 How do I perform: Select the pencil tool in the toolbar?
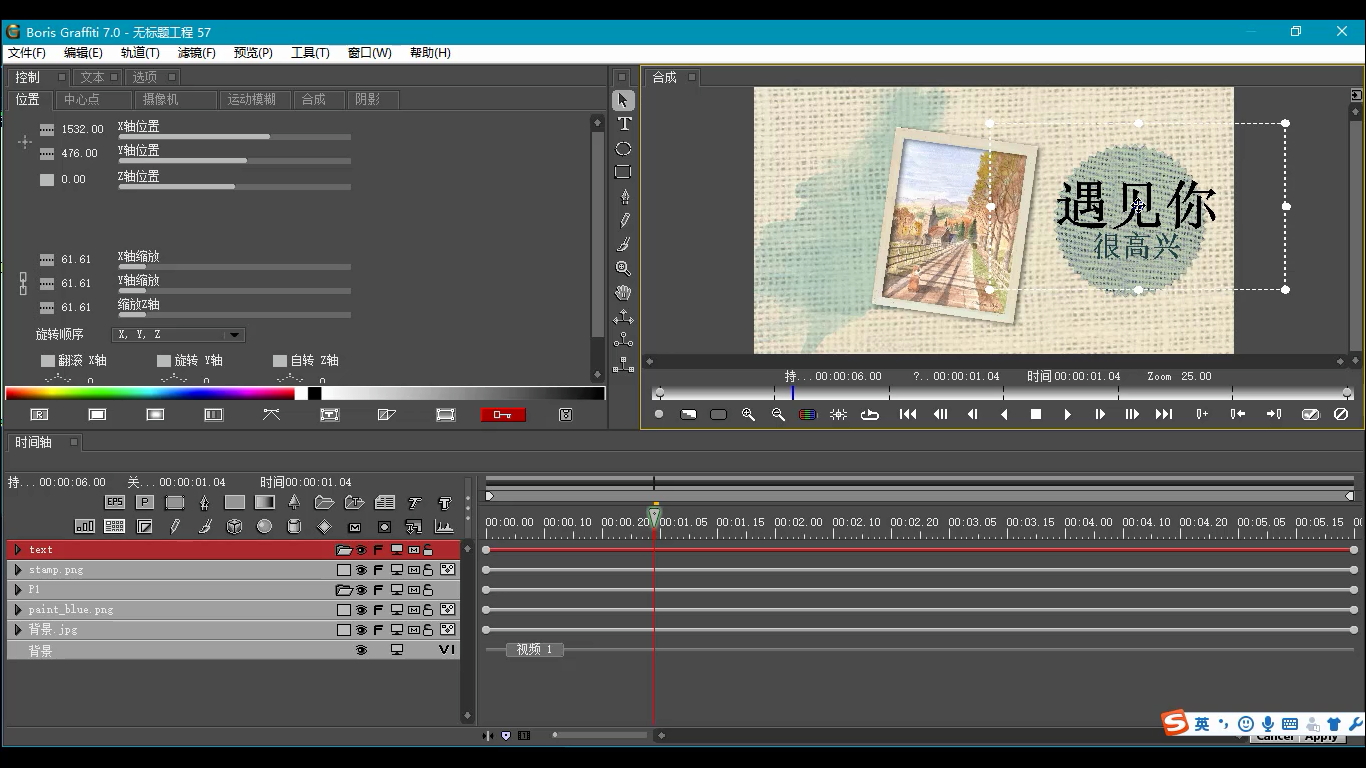tap(625, 220)
